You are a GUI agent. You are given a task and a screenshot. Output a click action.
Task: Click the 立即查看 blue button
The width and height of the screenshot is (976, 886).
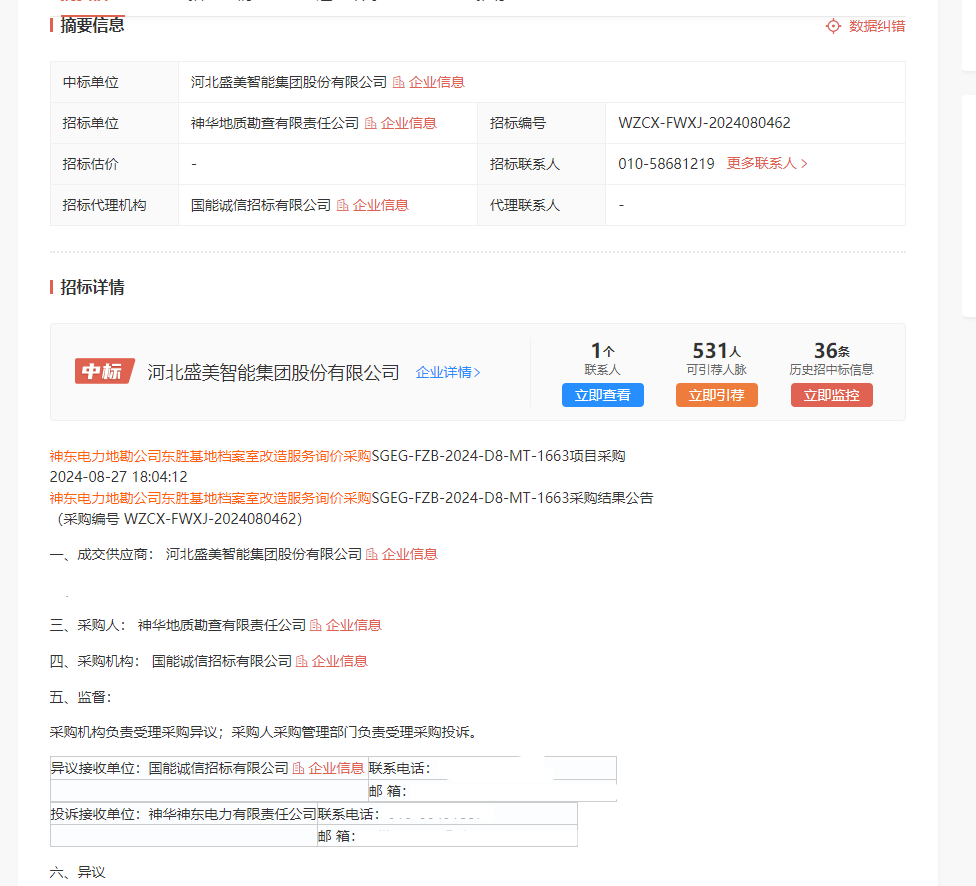603,395
